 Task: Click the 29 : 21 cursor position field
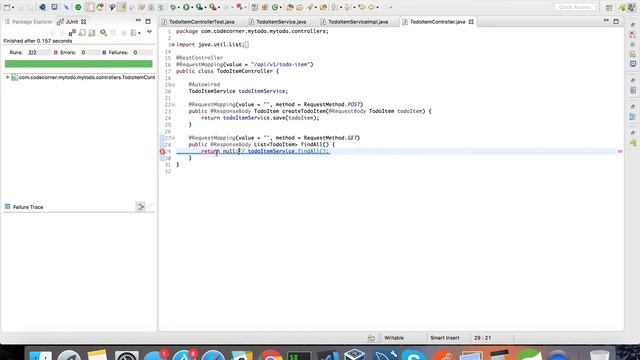pos(482,338)
